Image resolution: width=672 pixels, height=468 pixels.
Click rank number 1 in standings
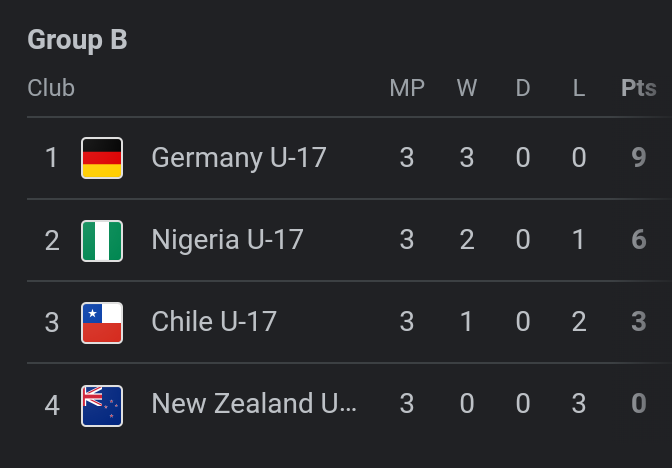[x=52, y=158]
